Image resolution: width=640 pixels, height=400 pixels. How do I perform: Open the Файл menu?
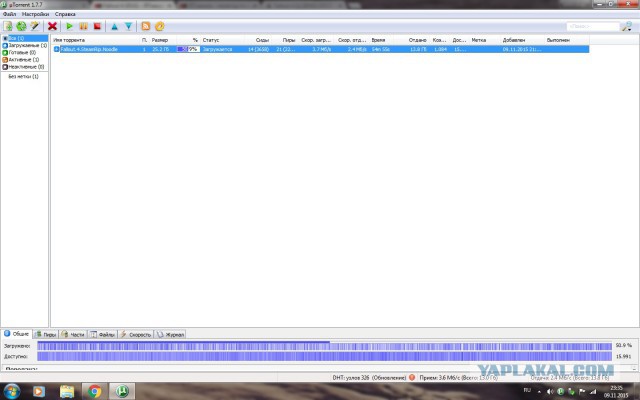(x=9, y=14)
